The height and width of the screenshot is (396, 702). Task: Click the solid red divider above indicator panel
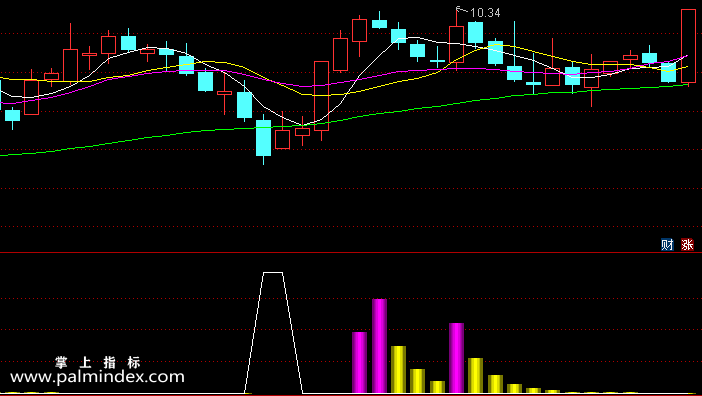pyautogui.click(x=351, y=253)
